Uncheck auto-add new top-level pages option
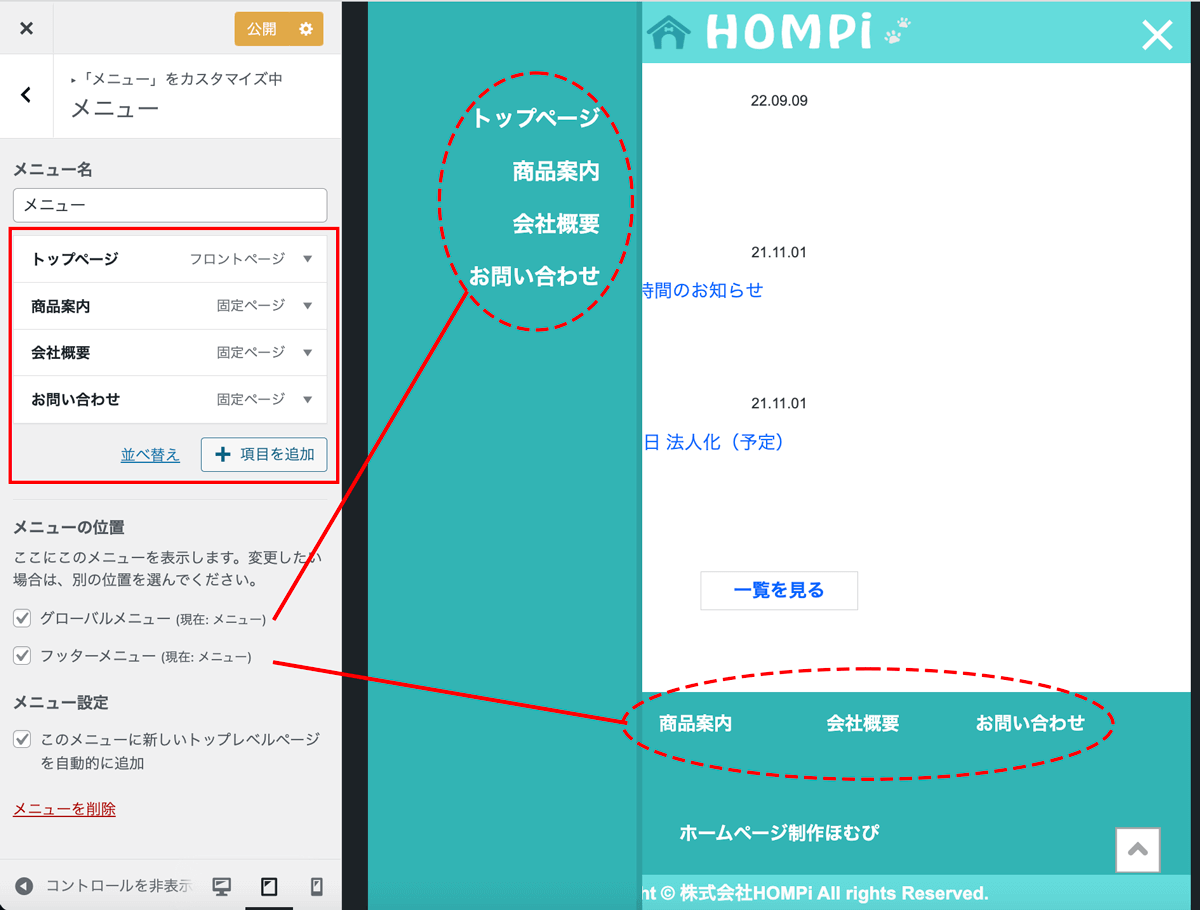 click(x=22, y=740)
